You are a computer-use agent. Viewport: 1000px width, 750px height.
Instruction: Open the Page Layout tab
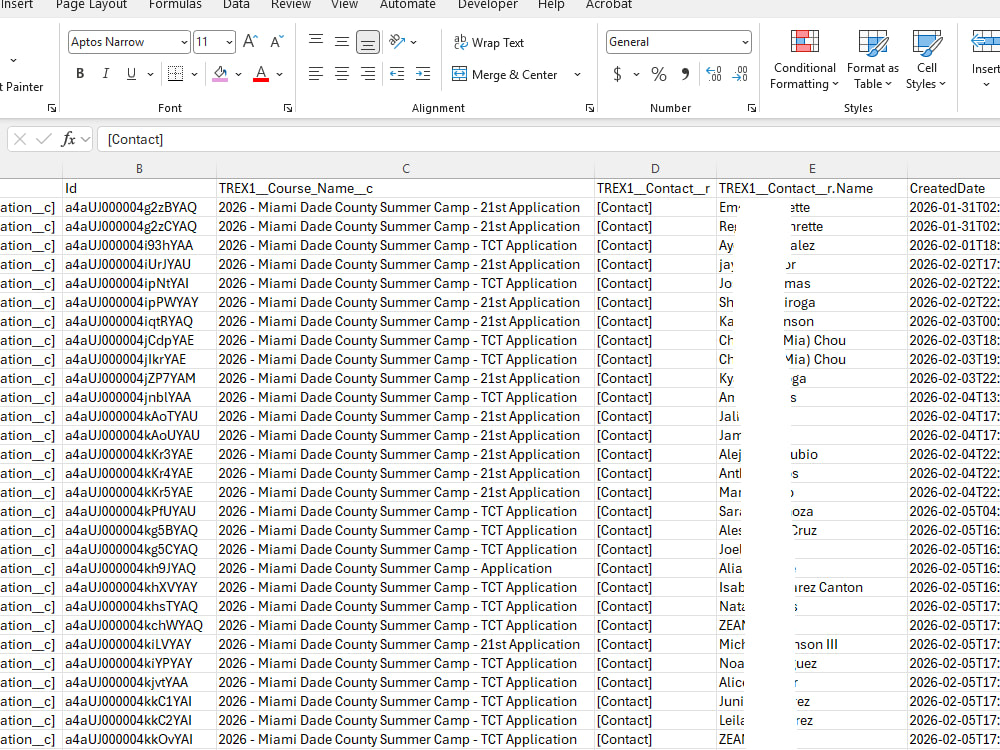pos(91,4)
